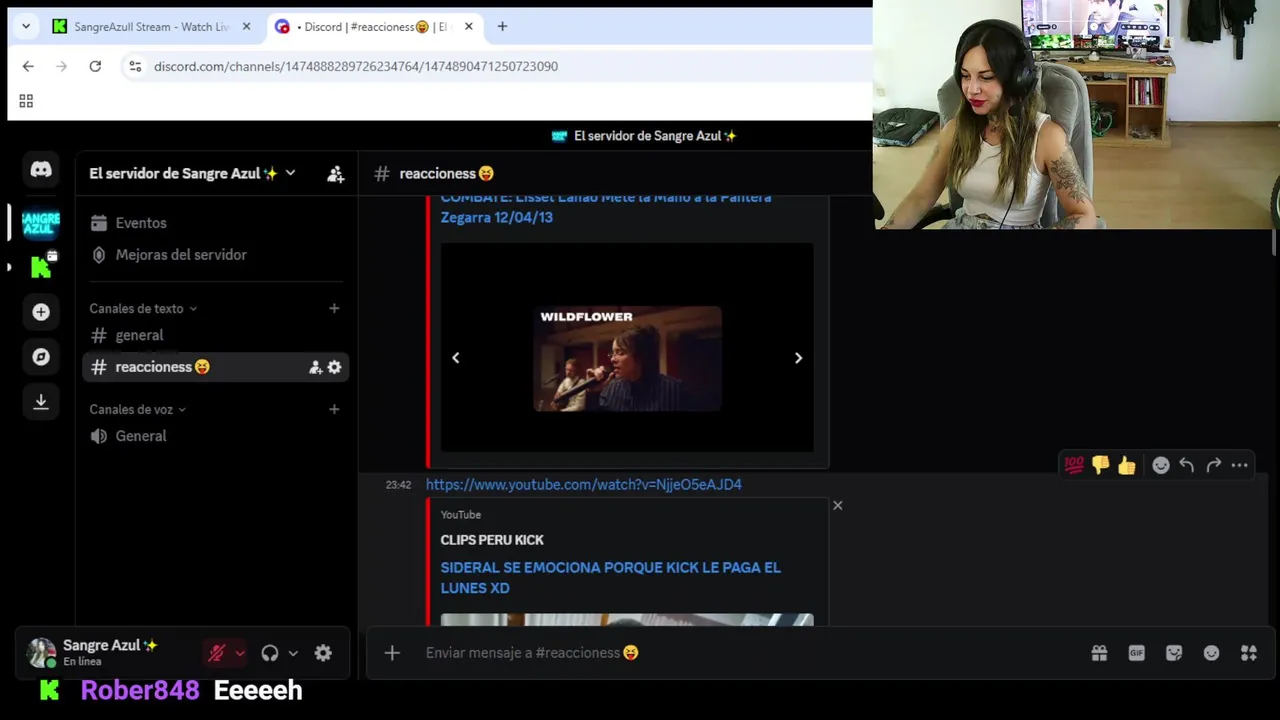This screenshot has width=1280, height=720.
Task: Open the GIF picker
Action: [1136, 653]
